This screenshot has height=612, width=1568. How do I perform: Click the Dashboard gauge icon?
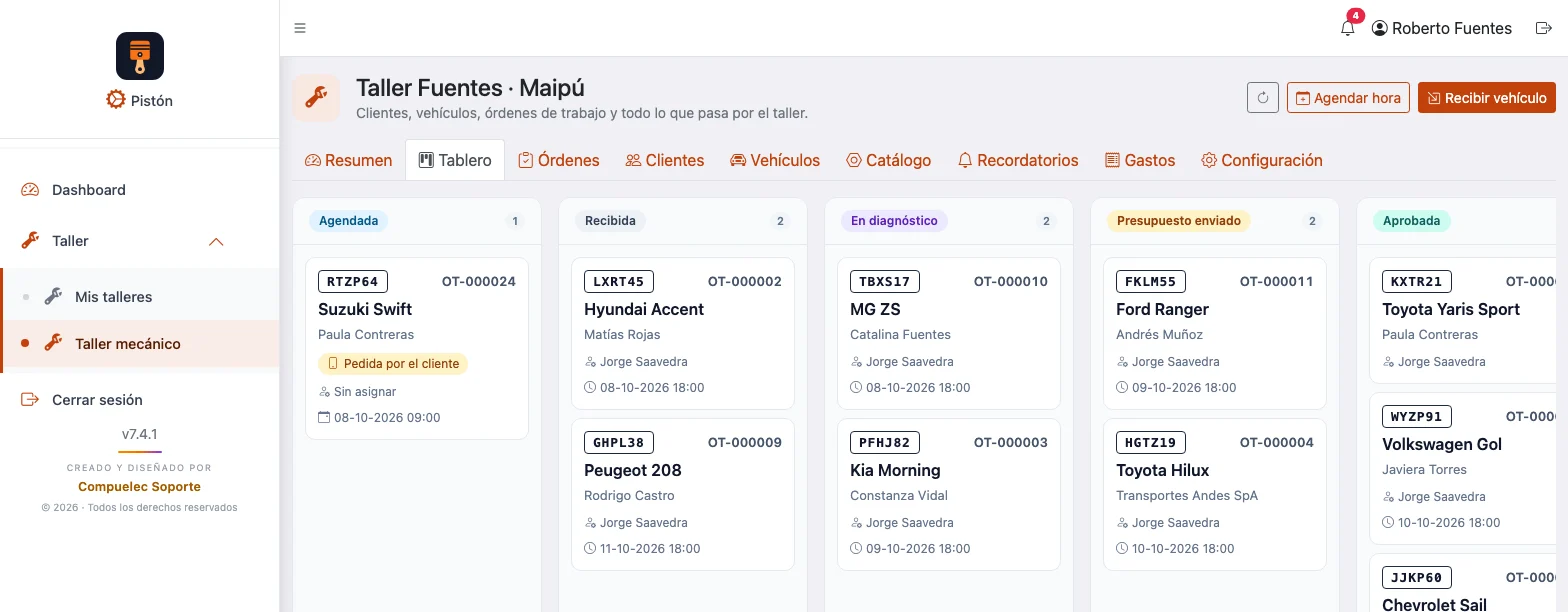click(x=30, y=190)
